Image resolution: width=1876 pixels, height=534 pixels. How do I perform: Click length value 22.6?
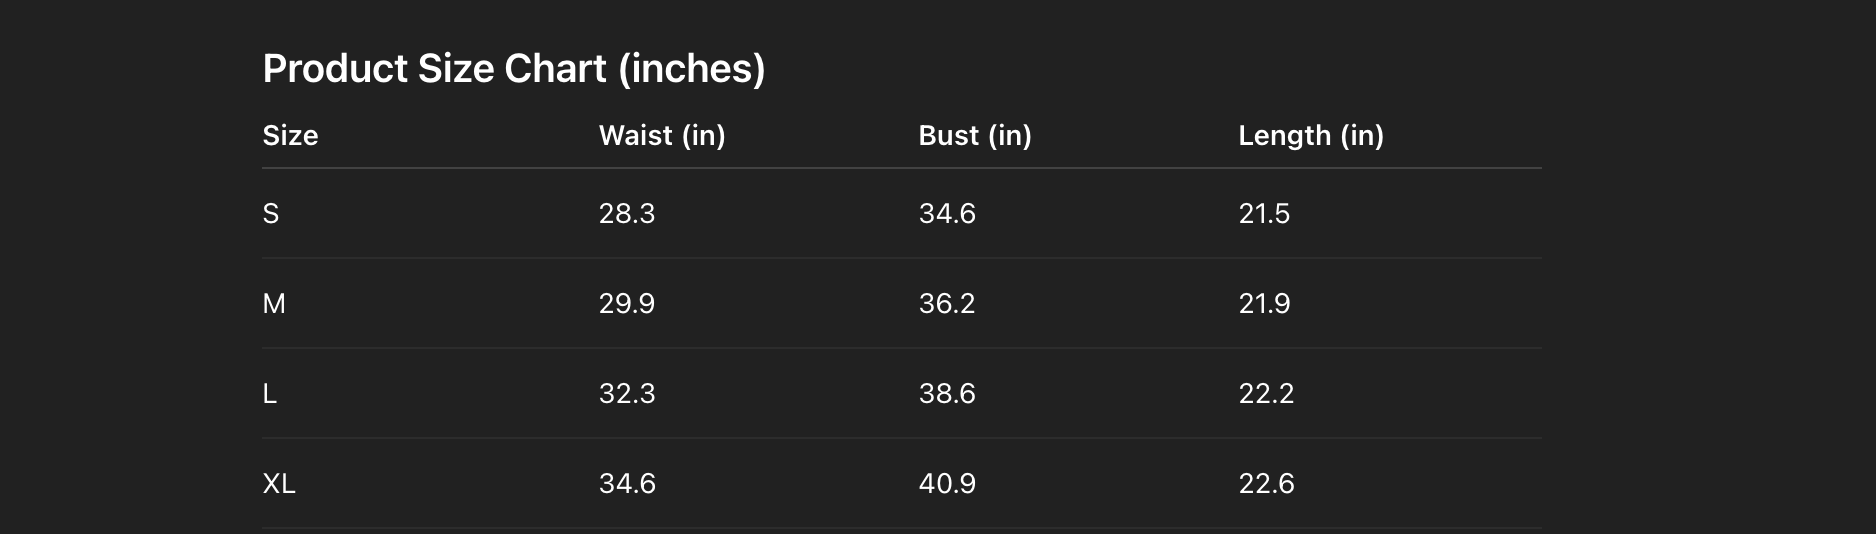click(x=1266, y=484)
